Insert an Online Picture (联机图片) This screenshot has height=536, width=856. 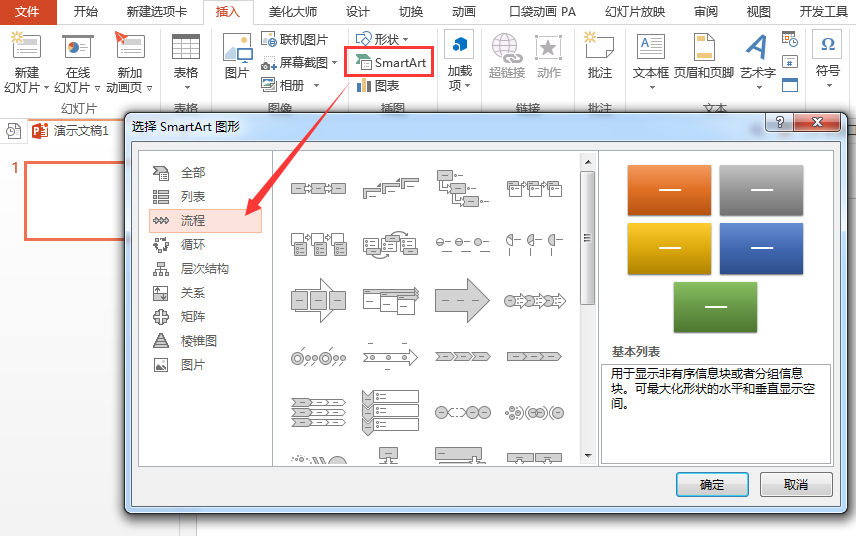294,39
